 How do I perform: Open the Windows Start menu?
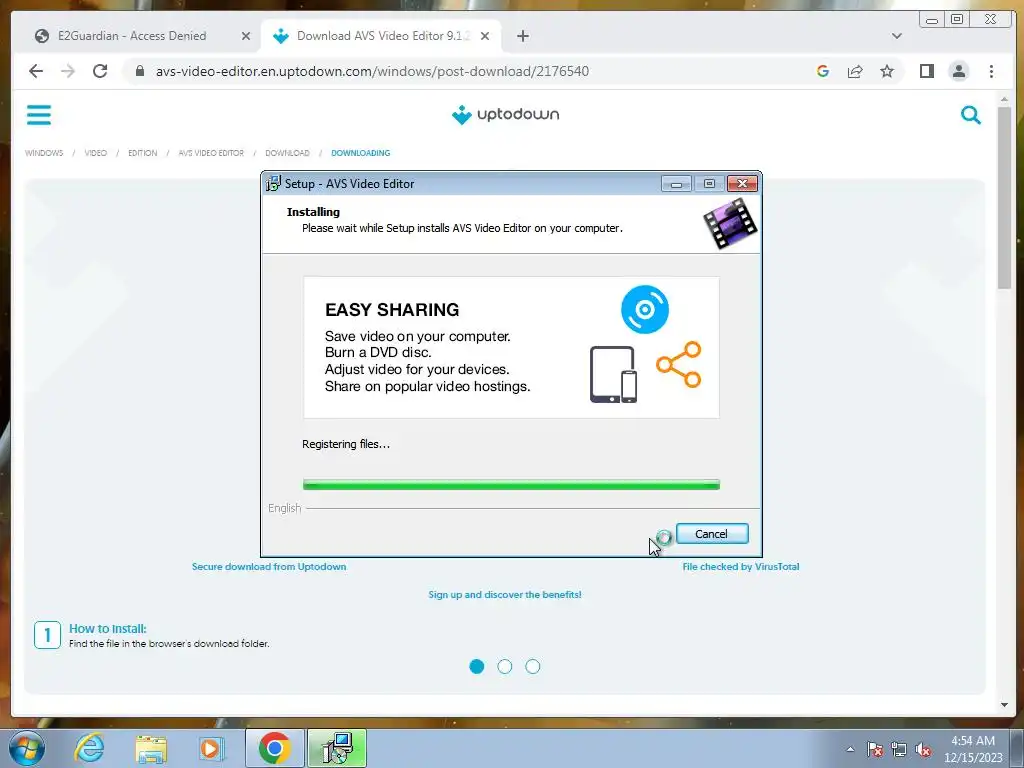click(x=27, y=748)
